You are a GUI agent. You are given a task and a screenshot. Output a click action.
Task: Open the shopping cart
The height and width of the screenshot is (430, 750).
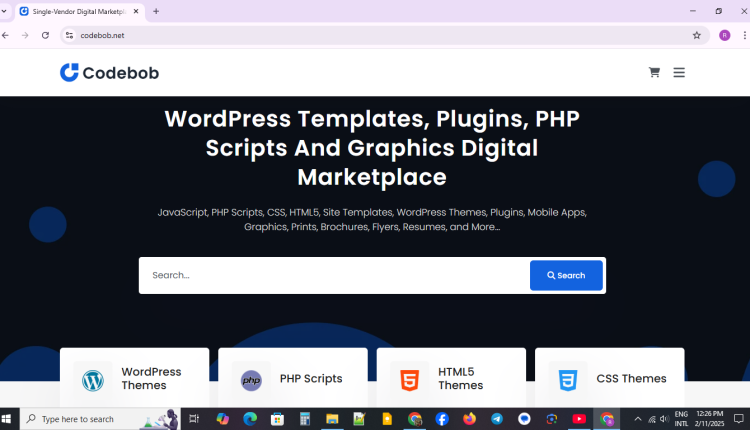(654, 72)
